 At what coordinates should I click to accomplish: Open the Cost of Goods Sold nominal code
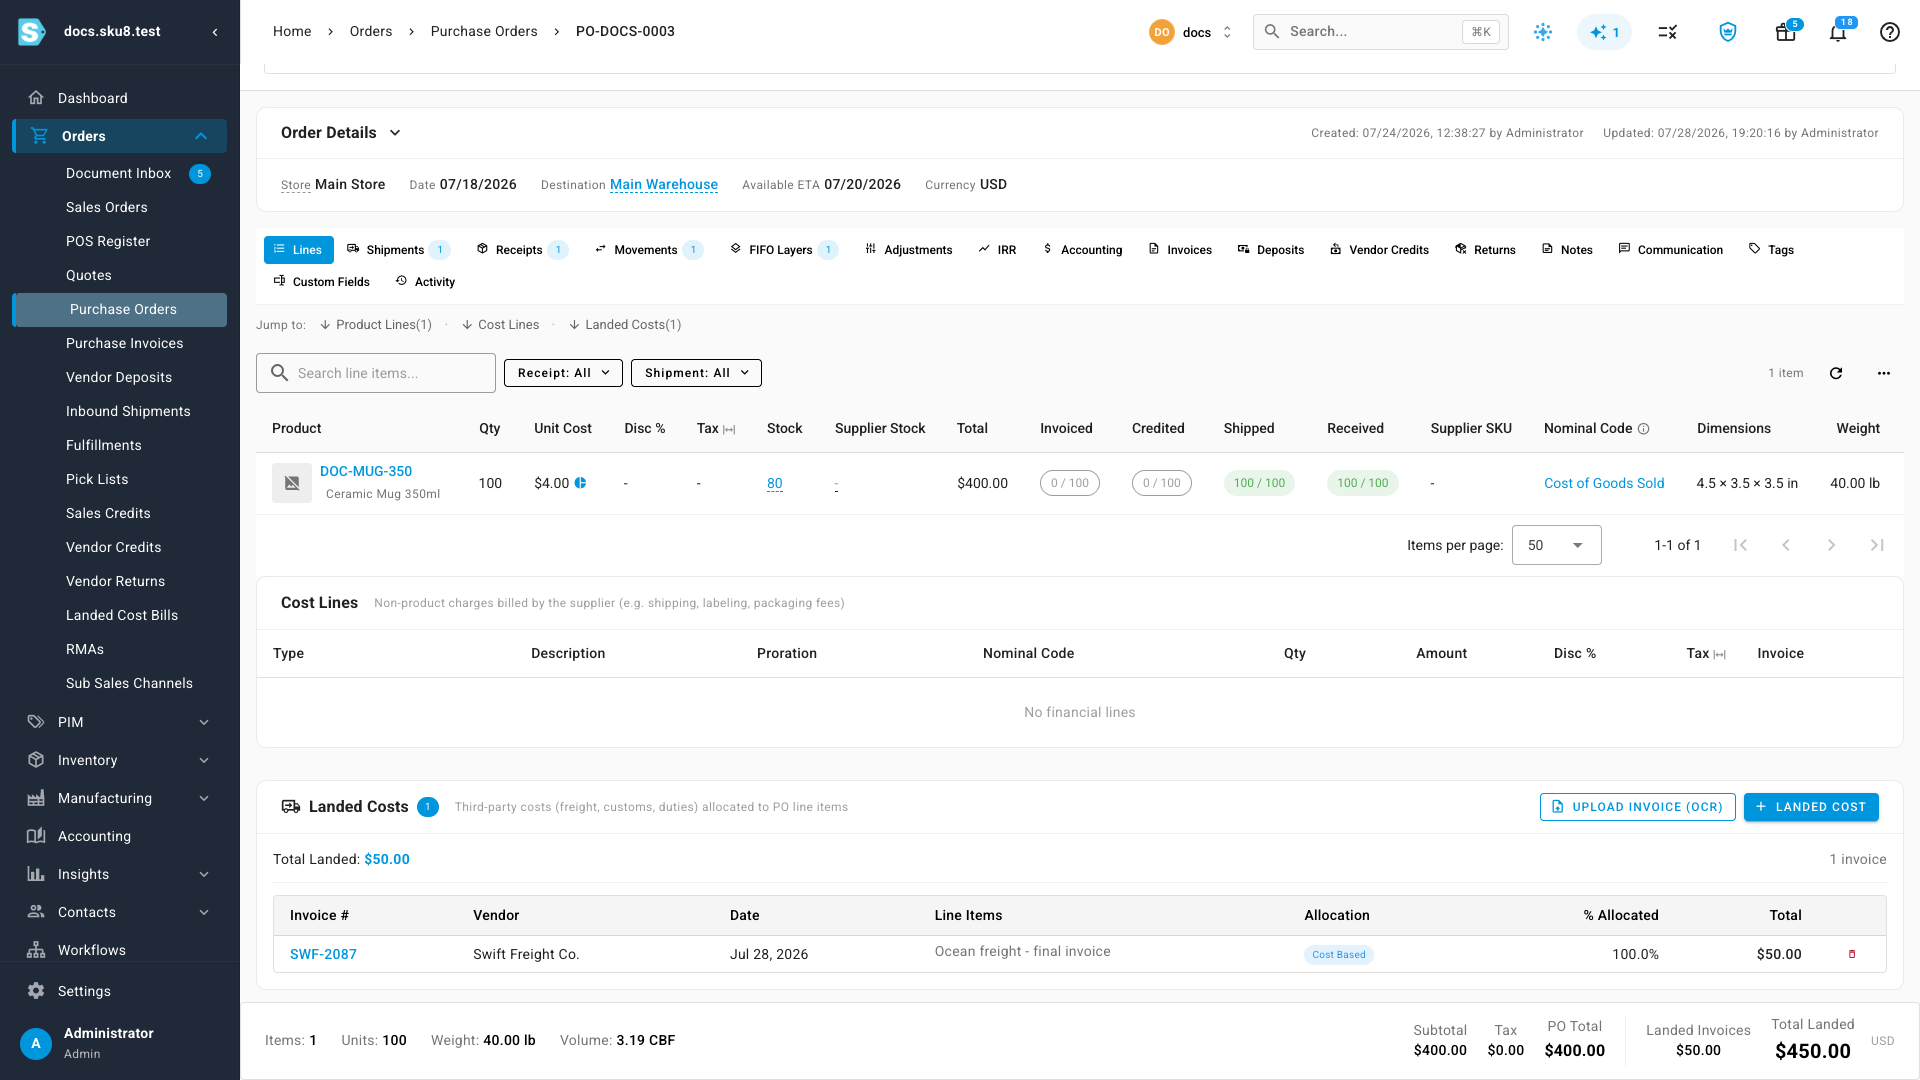1604,483
